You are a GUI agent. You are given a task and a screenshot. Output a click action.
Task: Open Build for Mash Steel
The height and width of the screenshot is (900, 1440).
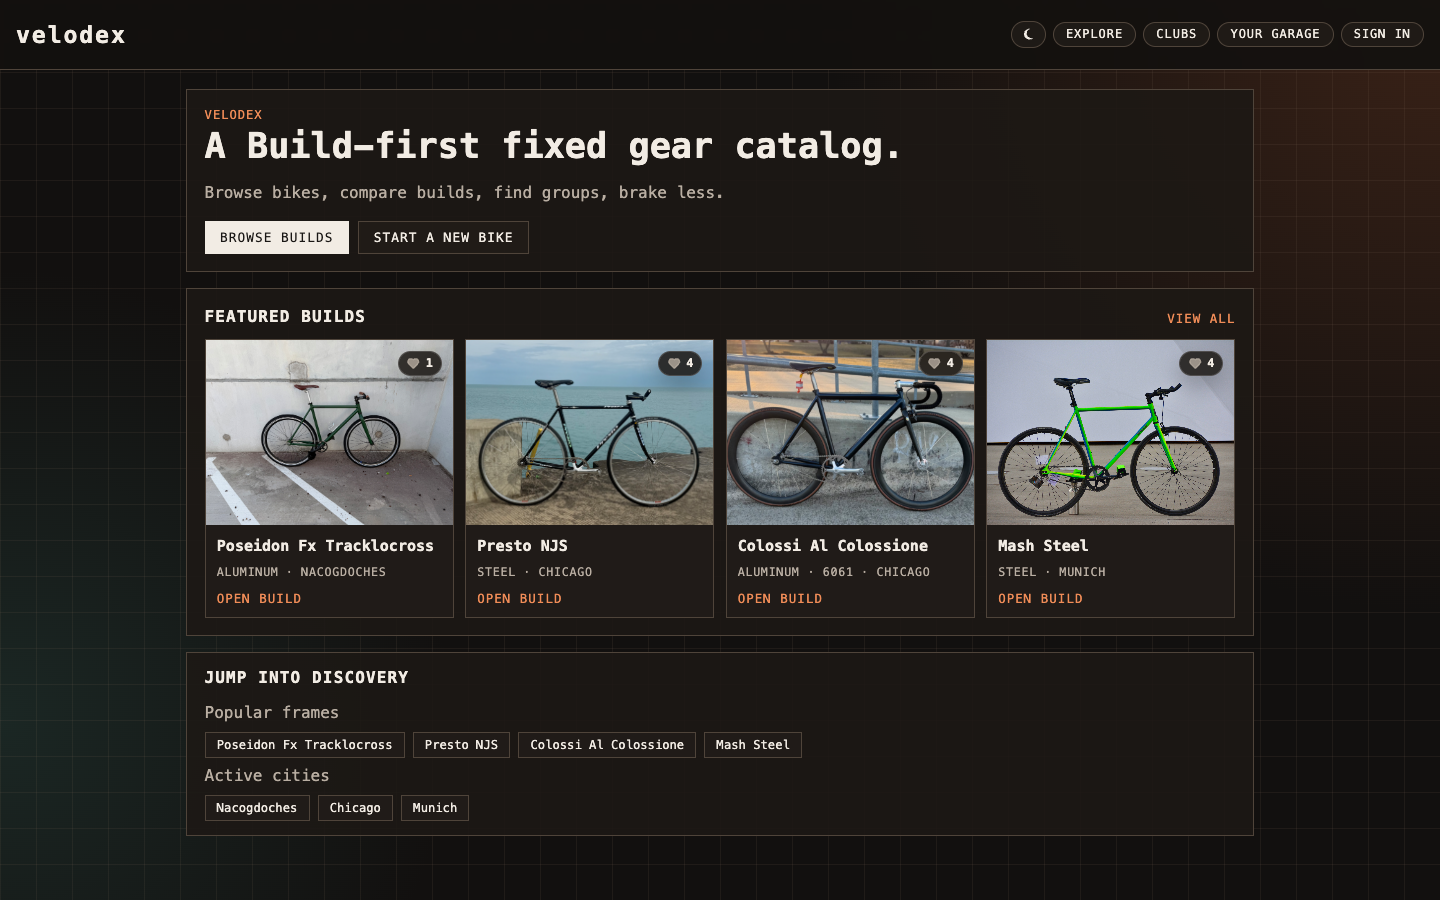(x=1040, y=599)
